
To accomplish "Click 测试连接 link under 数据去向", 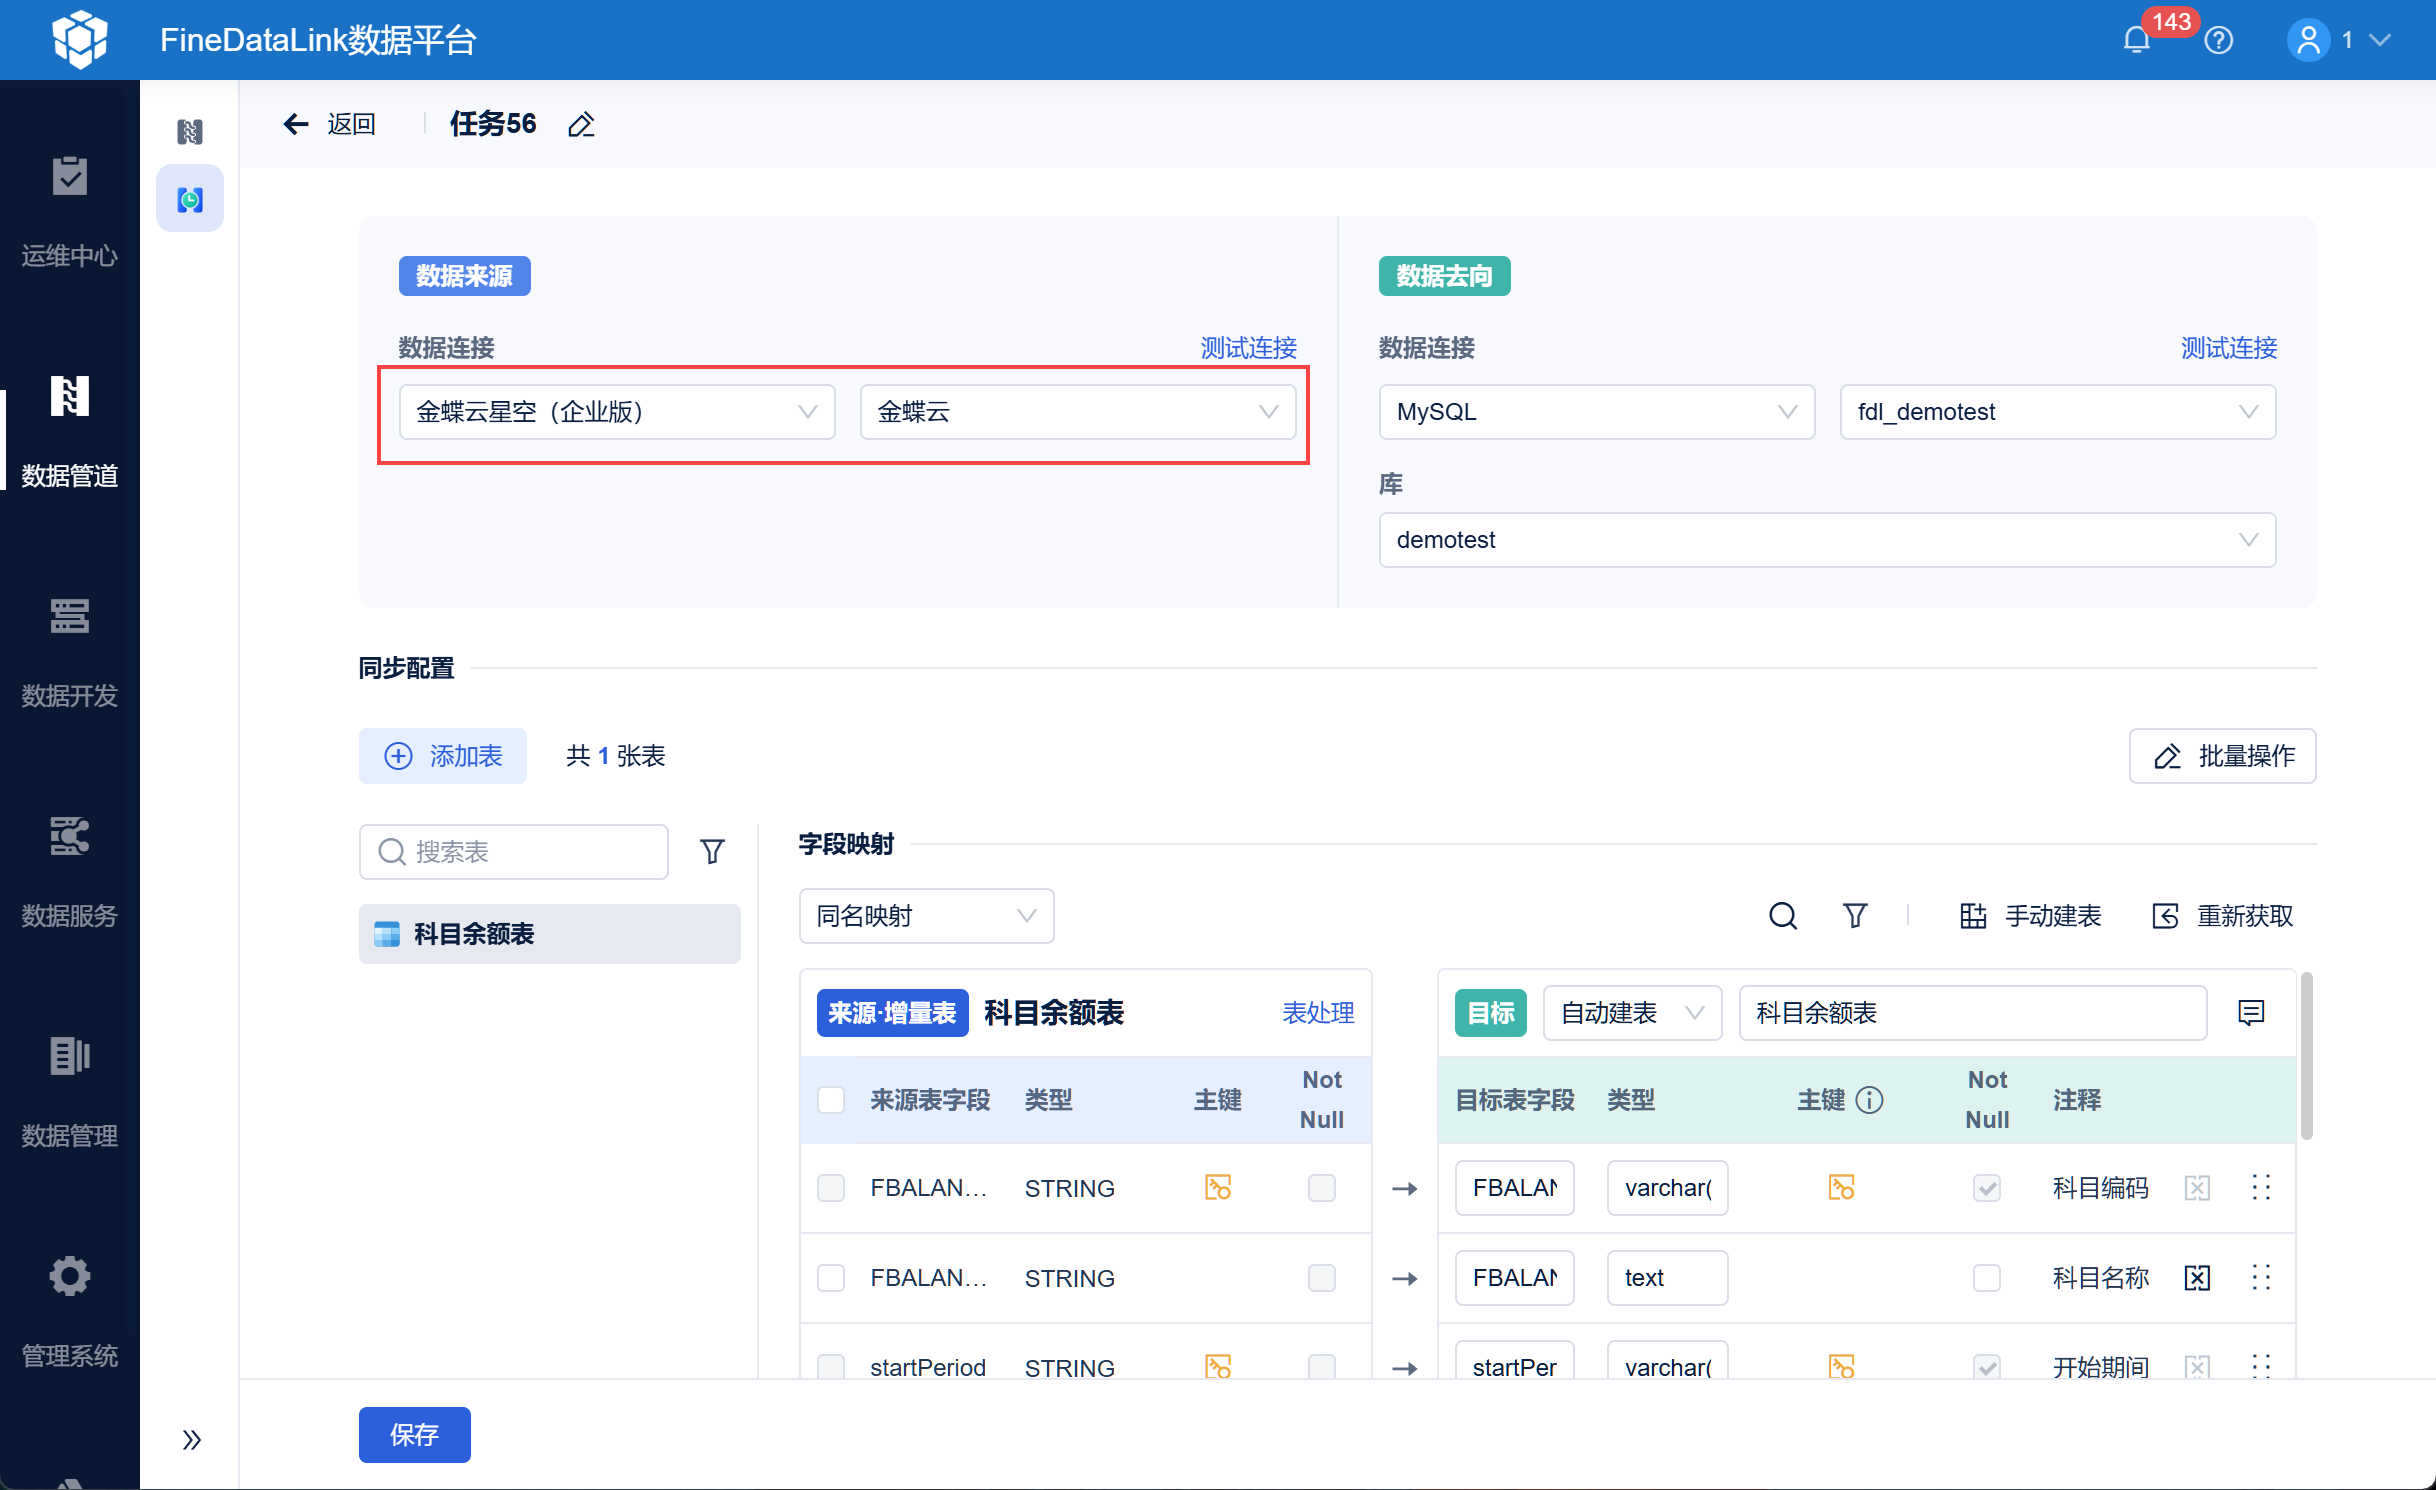I will pos(2229,348).
